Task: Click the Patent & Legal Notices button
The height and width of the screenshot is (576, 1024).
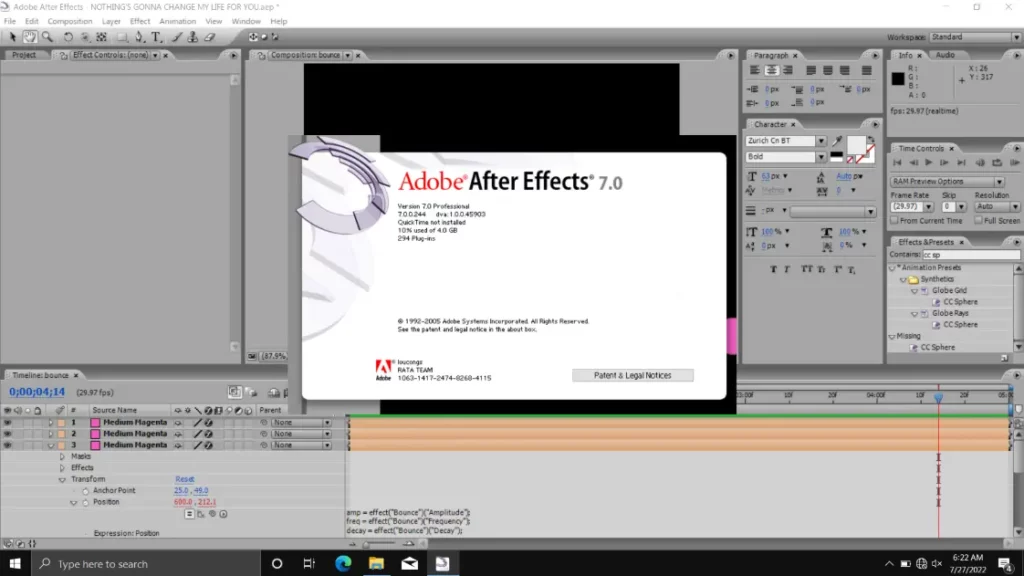Action: click(x=632, y=376)
